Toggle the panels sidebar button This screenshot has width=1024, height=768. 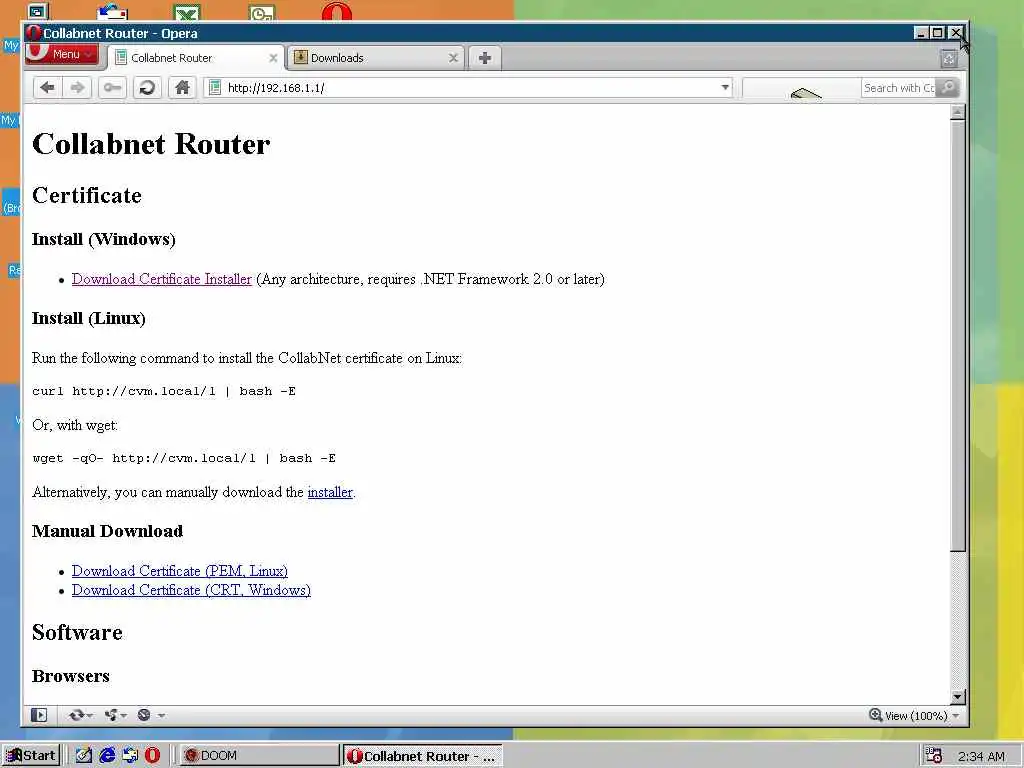click(x=39, y=715)
